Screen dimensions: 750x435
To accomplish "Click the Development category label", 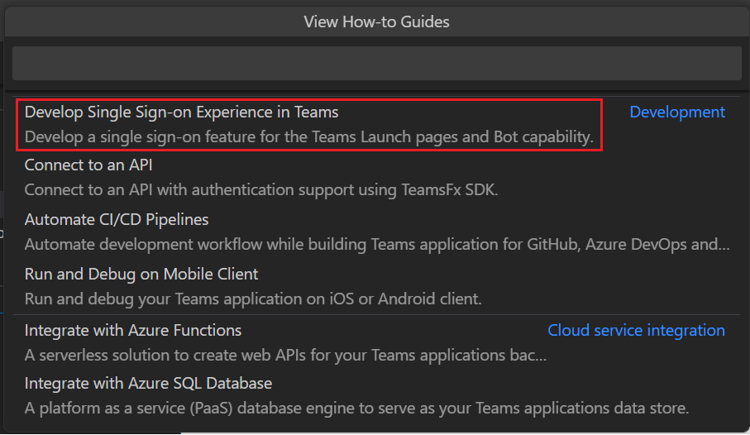I will 677,112.
